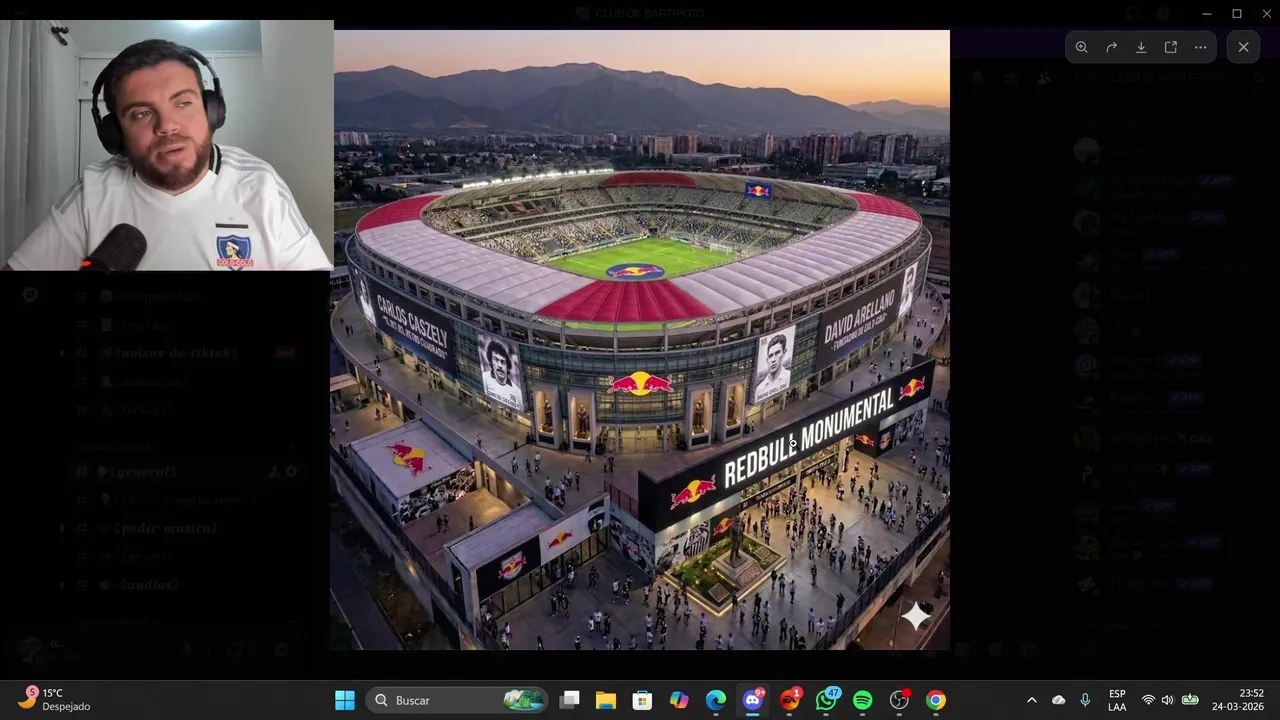The image size is (1280, 720).
Task: Download the stadium image
Action: pyautogui.click(x=1141, y=47)
